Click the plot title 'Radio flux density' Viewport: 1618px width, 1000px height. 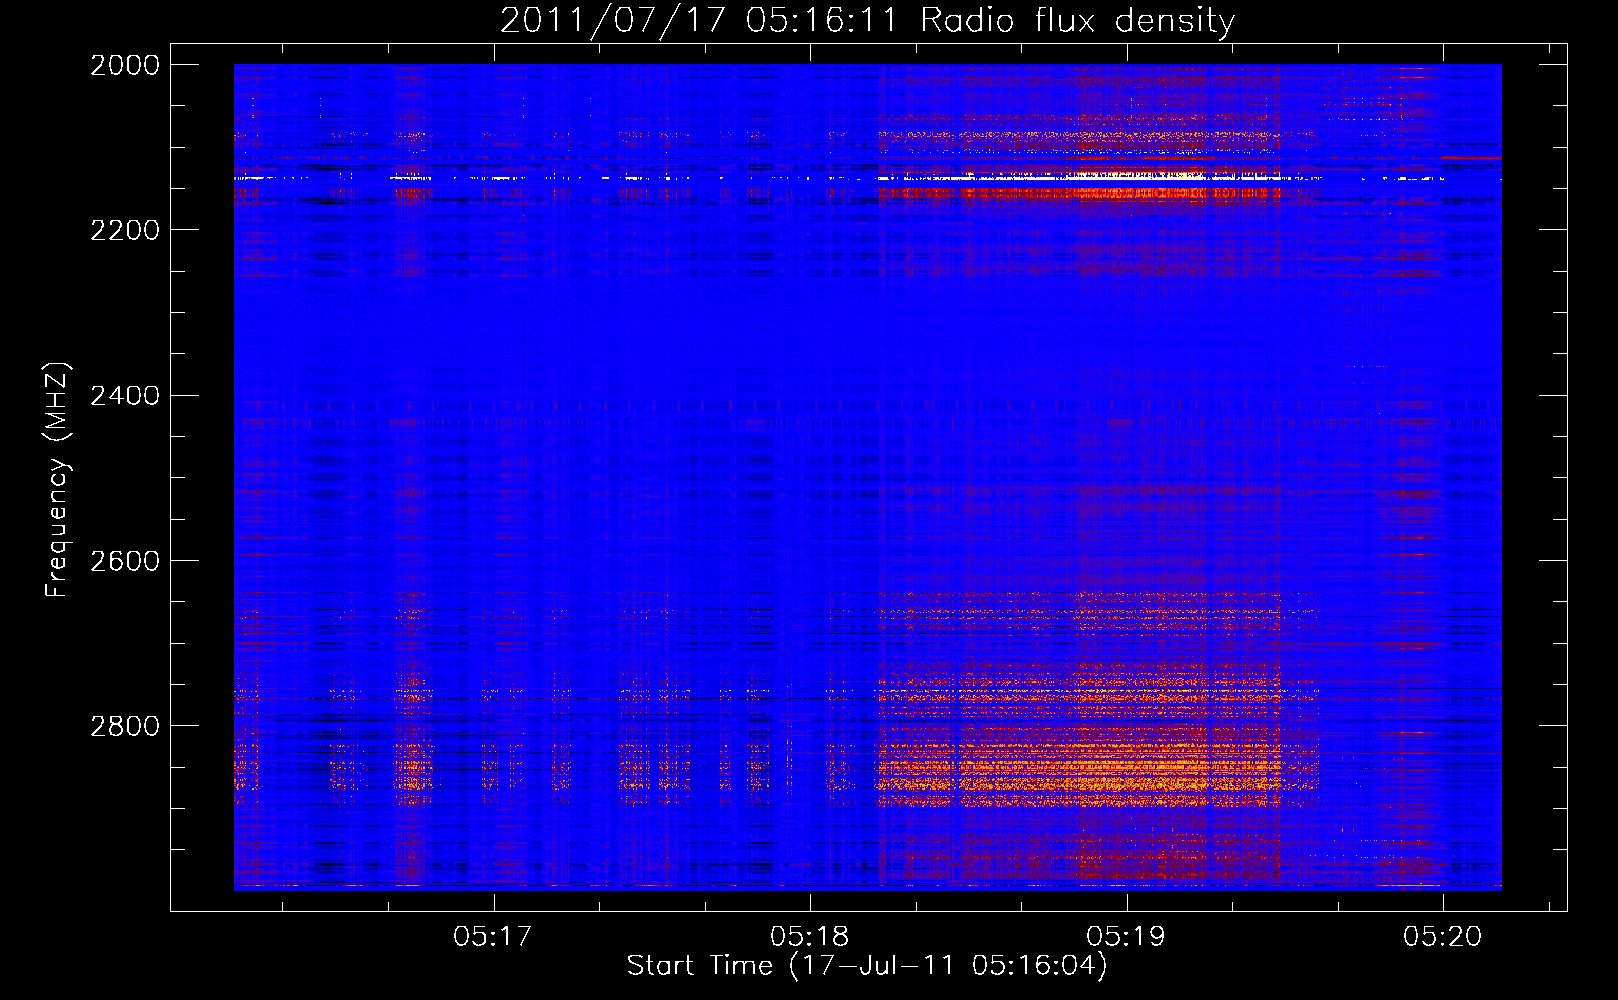[1077, 21]
